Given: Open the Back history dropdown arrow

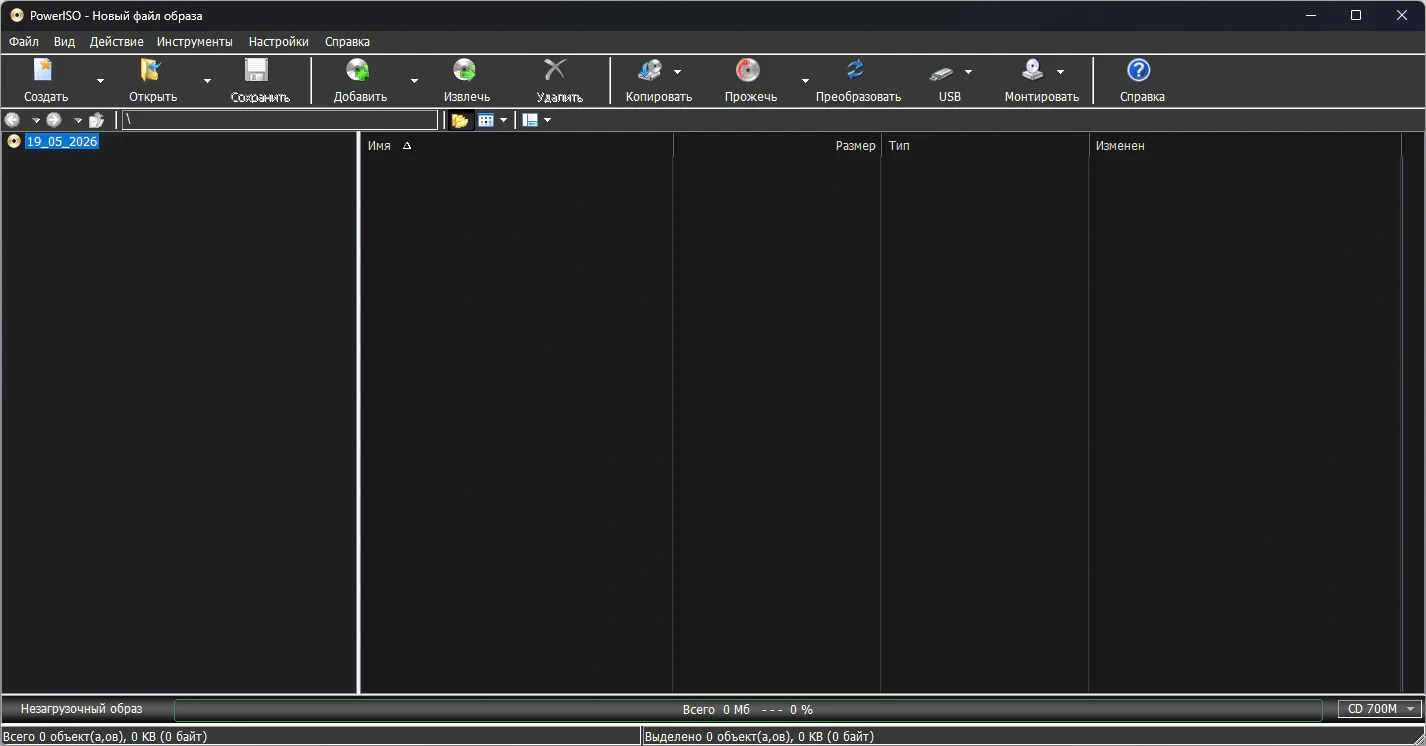Looking at the screenshot, I should point(36,121).
